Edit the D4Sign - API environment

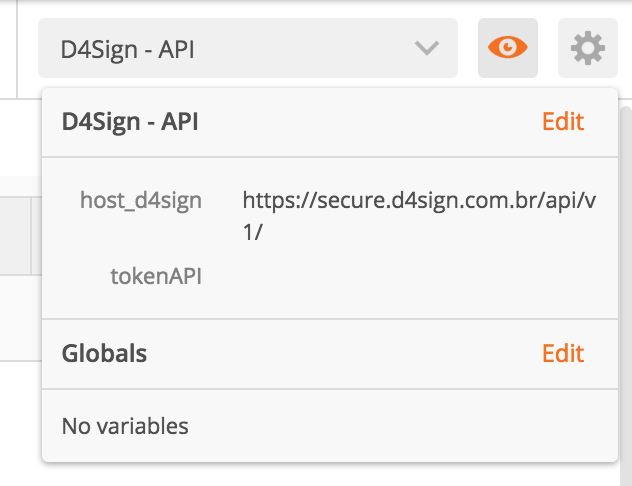point(563,121)
